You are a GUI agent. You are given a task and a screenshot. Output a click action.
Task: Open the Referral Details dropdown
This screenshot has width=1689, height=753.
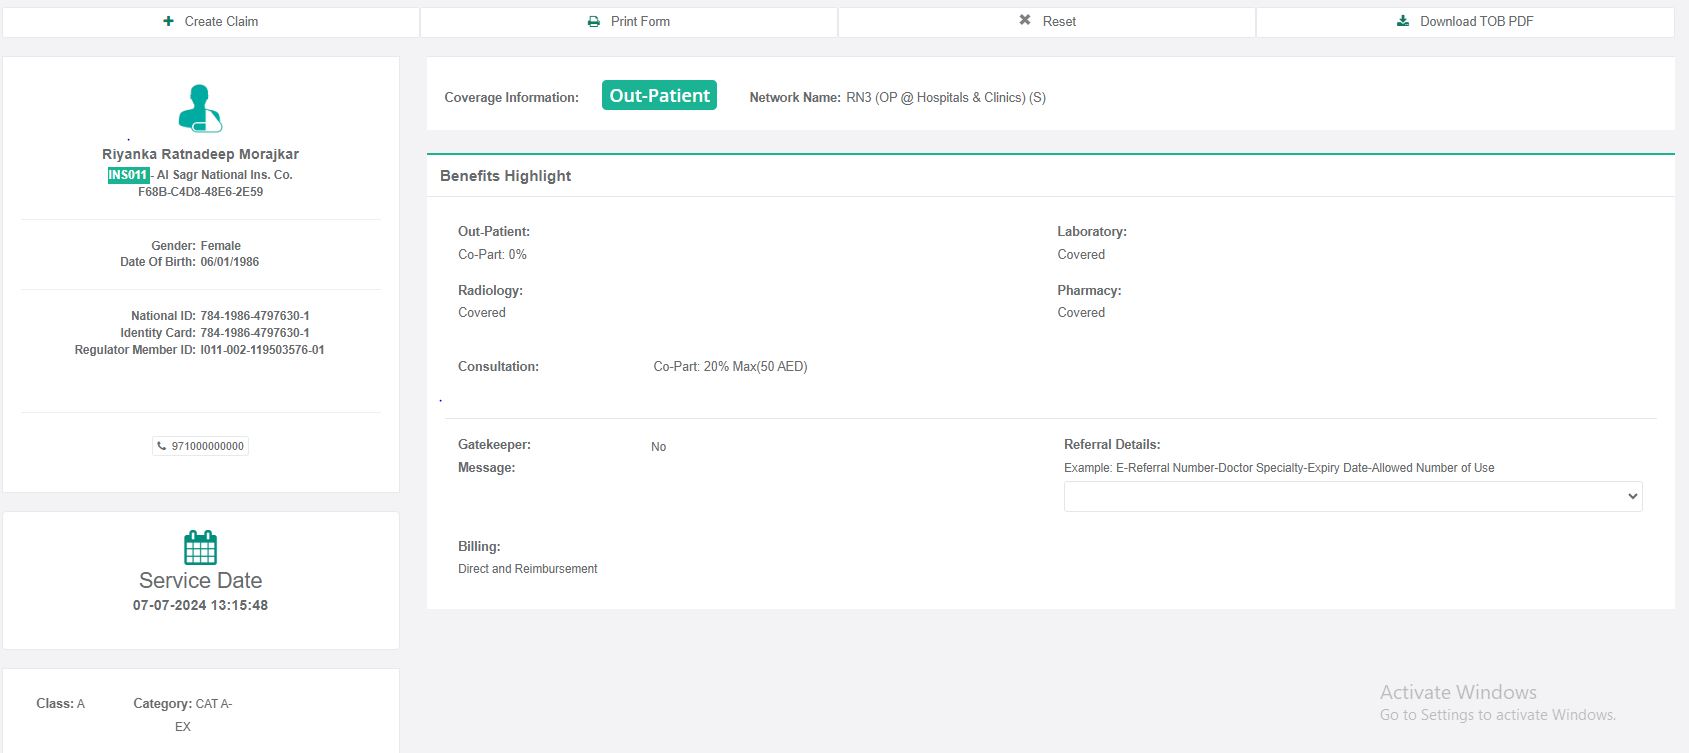tap(1352, 496)
